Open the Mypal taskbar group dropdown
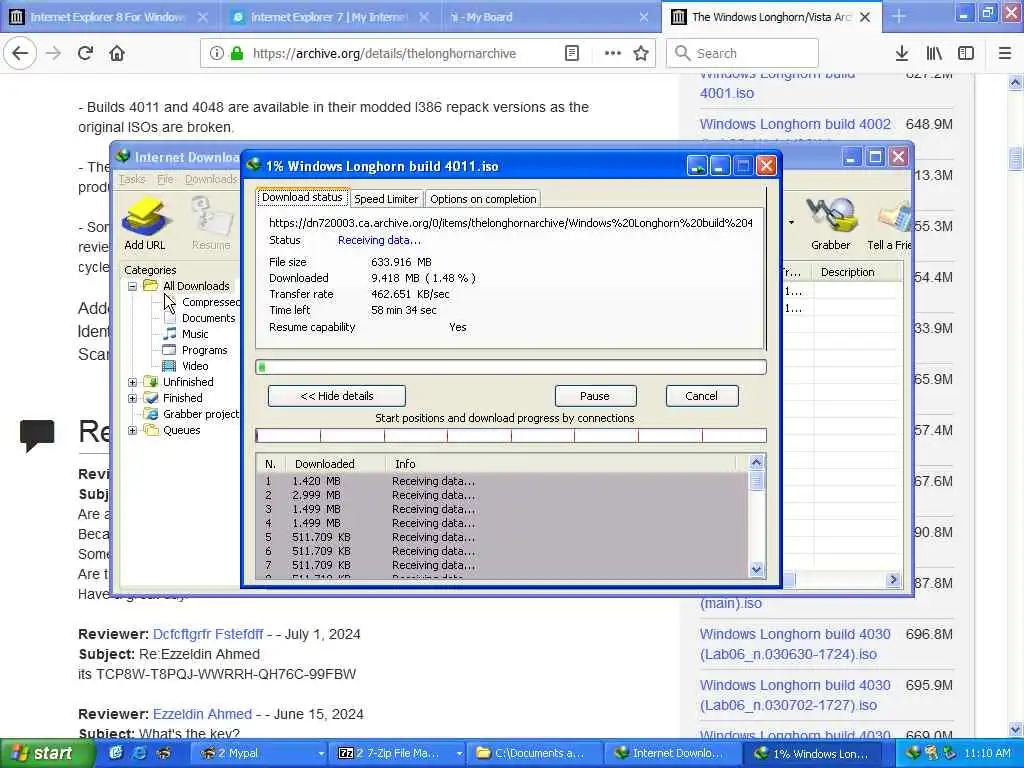 pyautogui.click(x=321, y=754)
